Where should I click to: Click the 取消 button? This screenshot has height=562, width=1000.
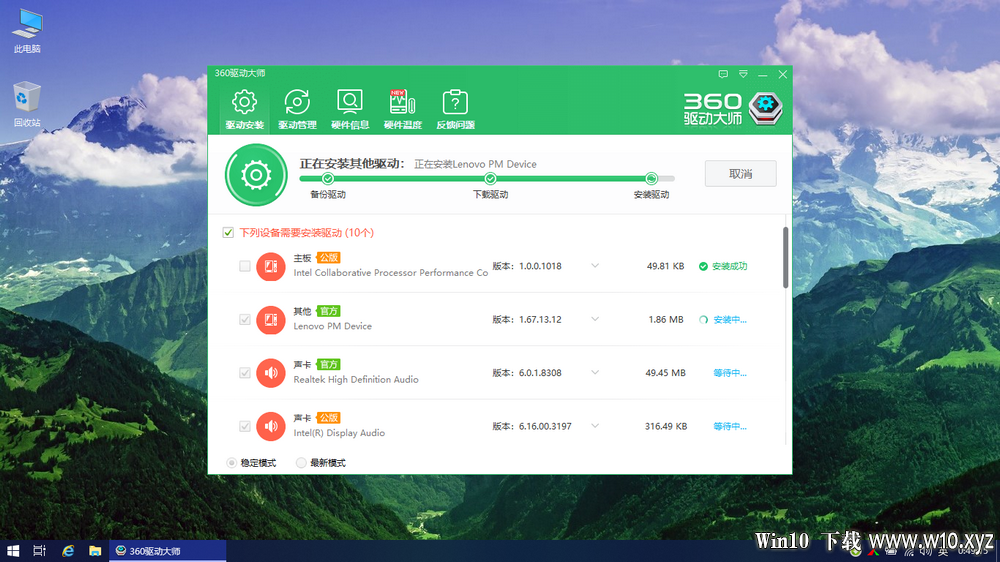(740, 174)
